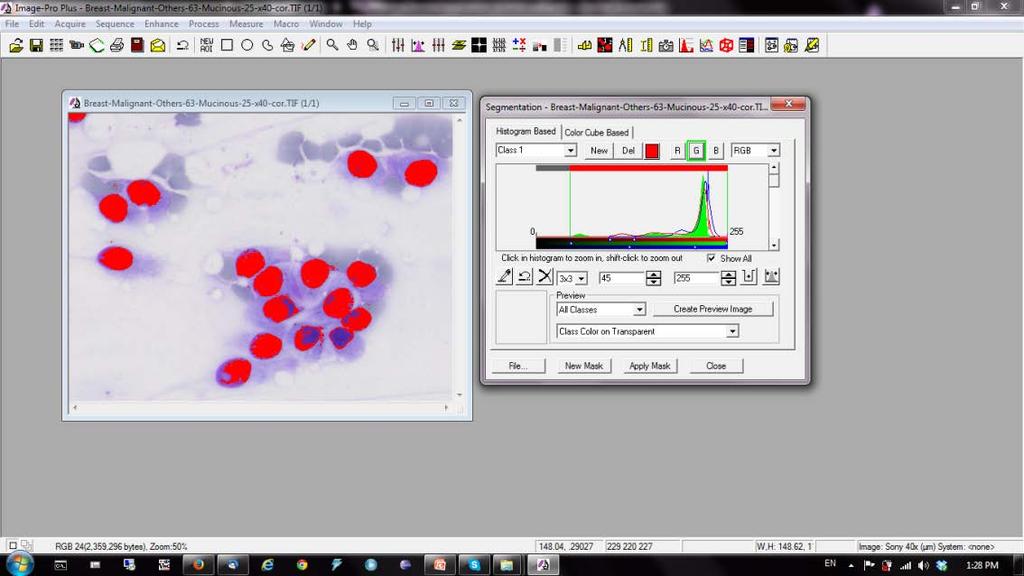Click the red segmentation toolbar icon
The image size is (1024, 576).
[605, 46]
